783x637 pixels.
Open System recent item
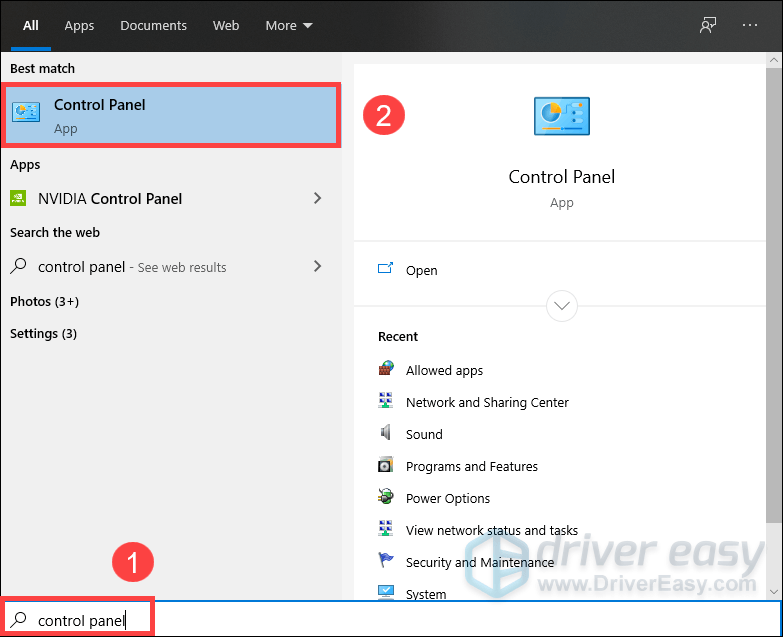tap(425, 594)
